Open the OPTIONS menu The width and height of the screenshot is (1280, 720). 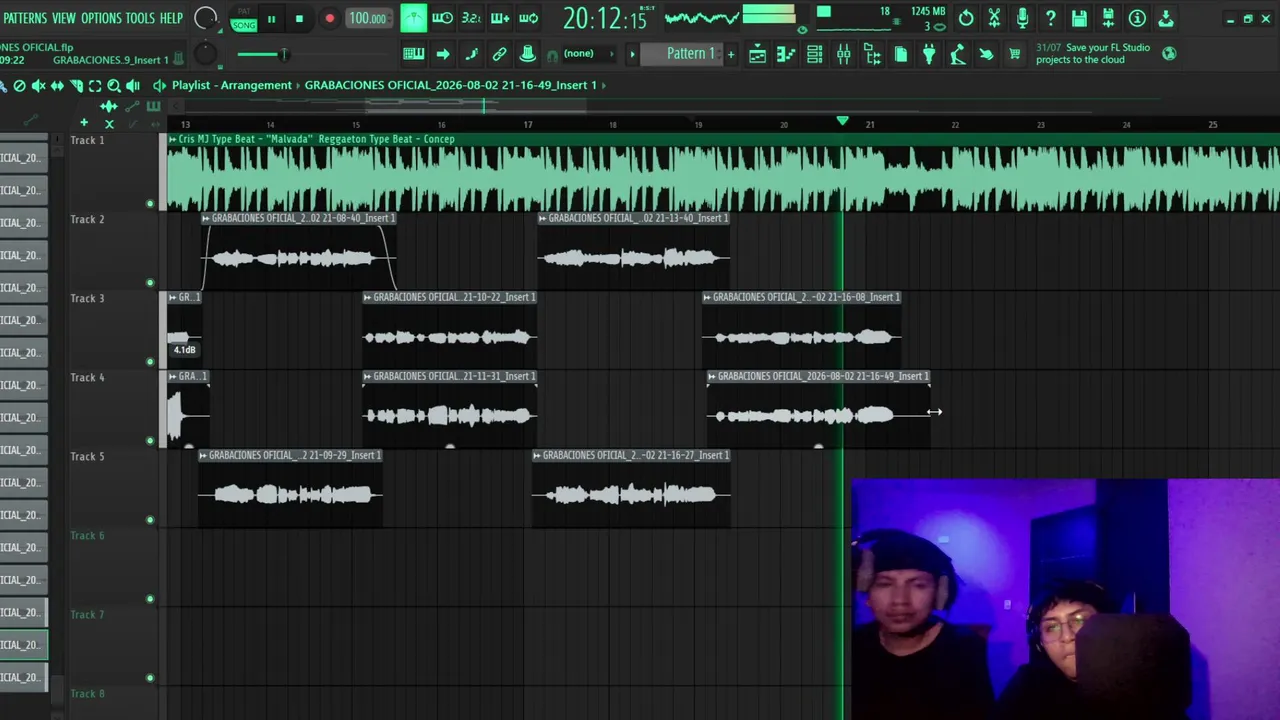(x=101, y=18)
